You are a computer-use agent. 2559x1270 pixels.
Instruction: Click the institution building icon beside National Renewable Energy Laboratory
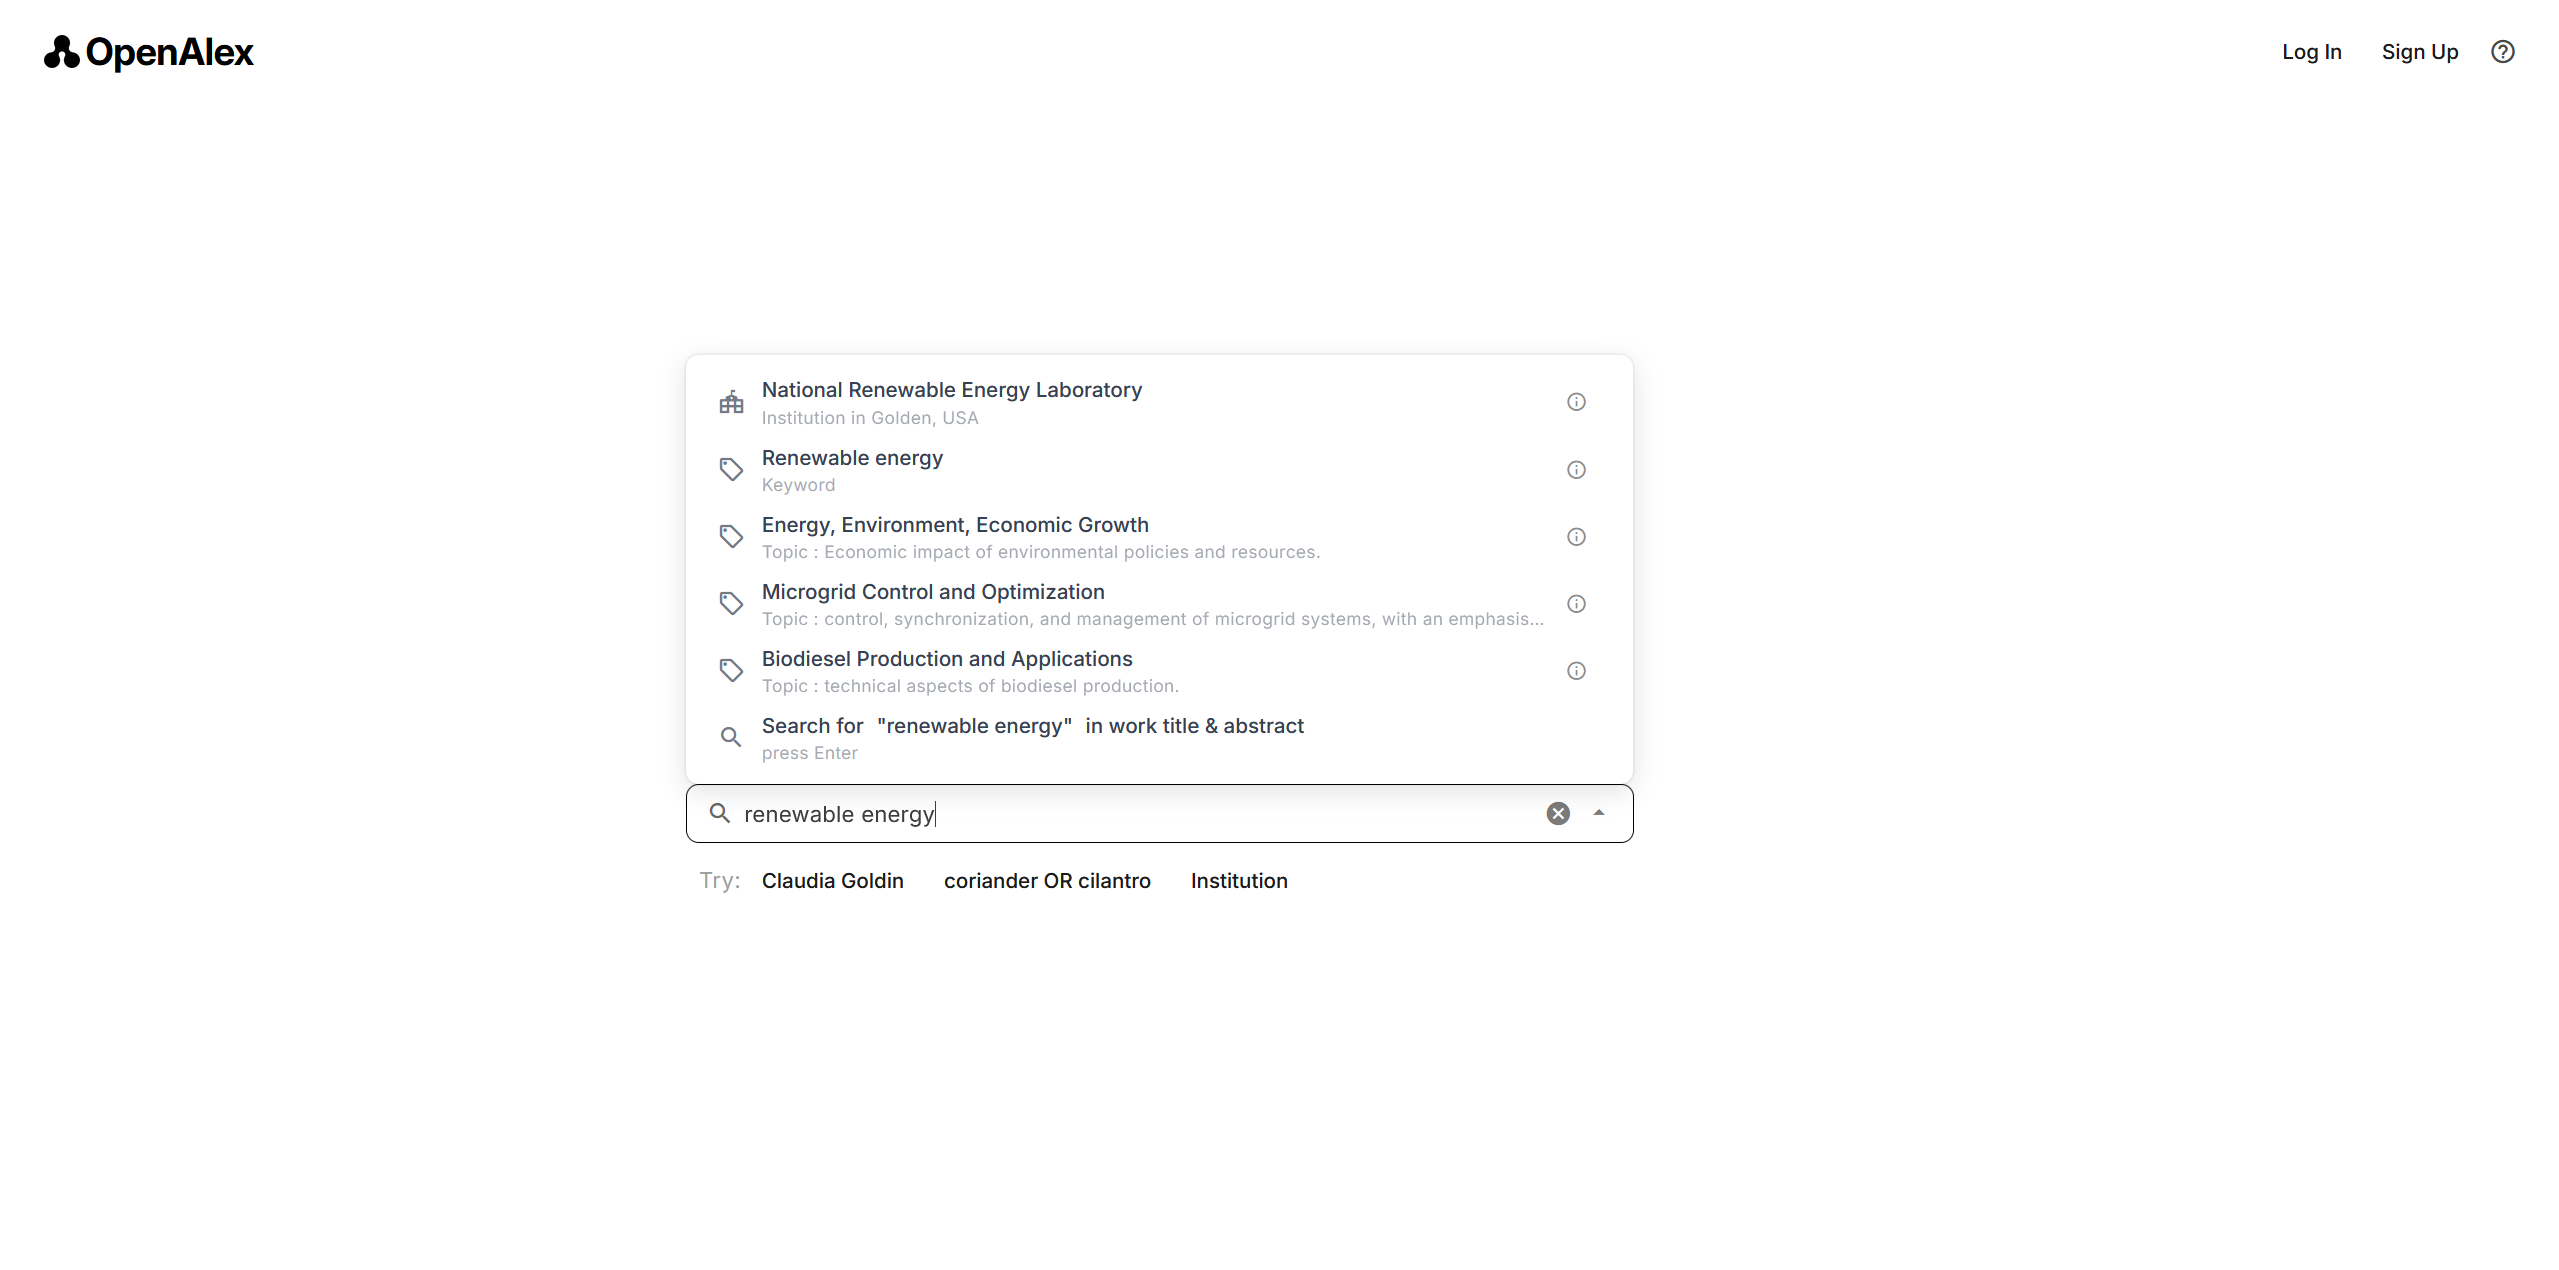[731, 401]
